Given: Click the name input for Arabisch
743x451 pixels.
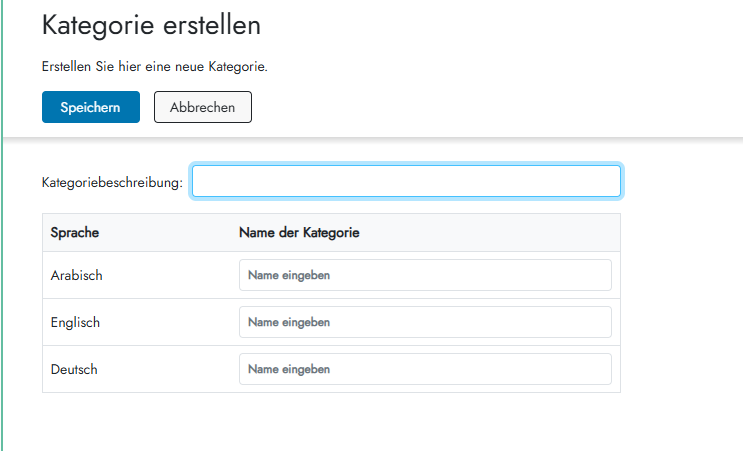Looking at the screenshot, I should [x=425, y=275].
